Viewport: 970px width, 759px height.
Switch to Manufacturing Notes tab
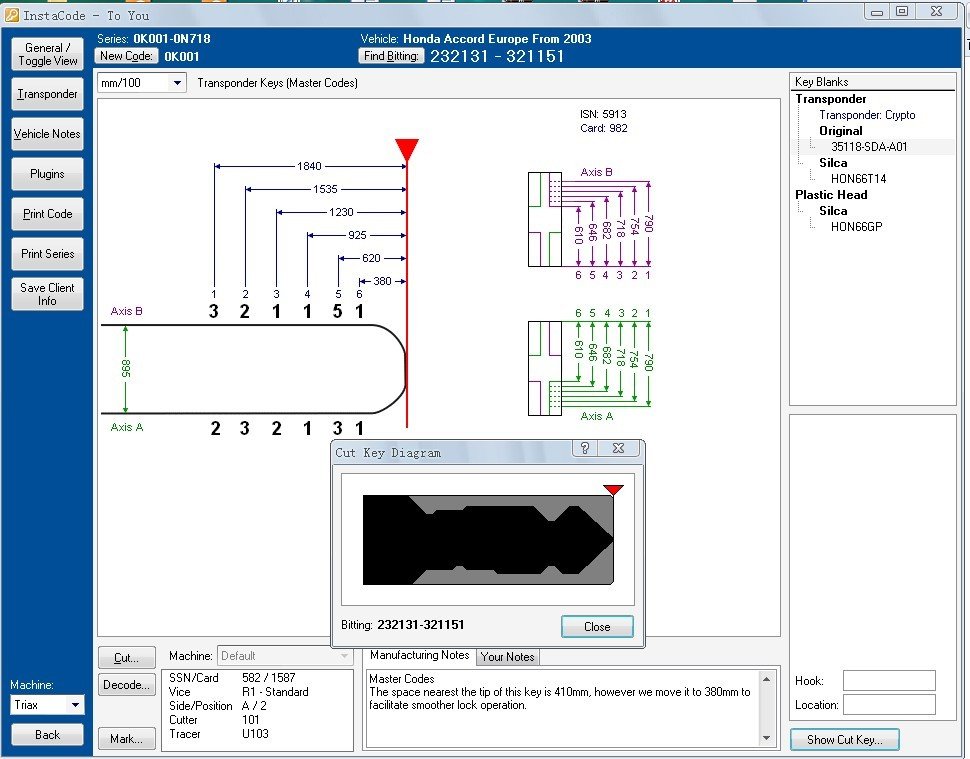(x=420, y=655)
